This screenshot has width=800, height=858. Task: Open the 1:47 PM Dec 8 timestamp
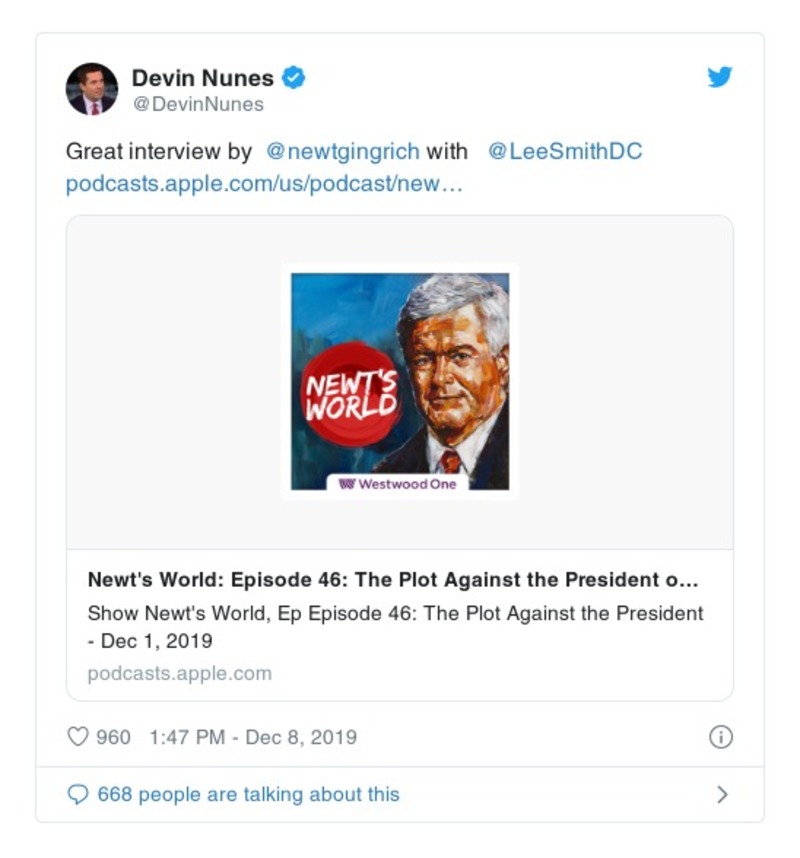click(x=253, y=737)
